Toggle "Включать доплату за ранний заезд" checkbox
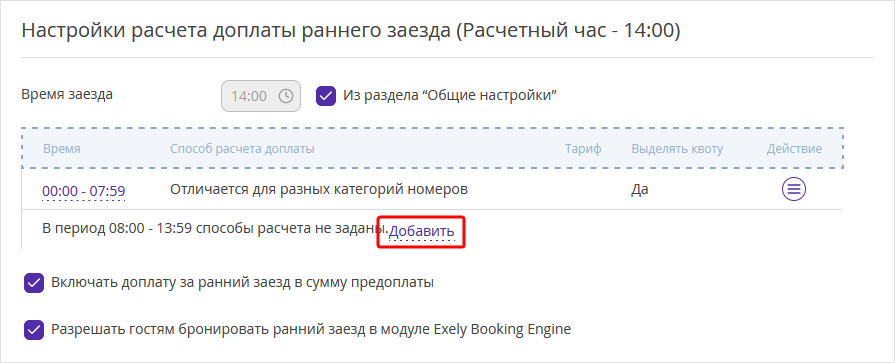Screen dimensions: 895x363 tap(34, 283)
